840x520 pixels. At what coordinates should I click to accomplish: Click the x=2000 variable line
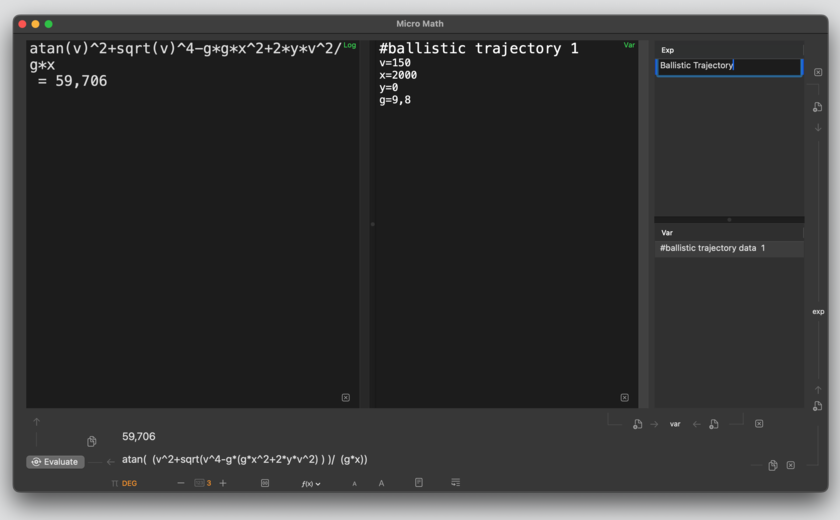(398, 75)
